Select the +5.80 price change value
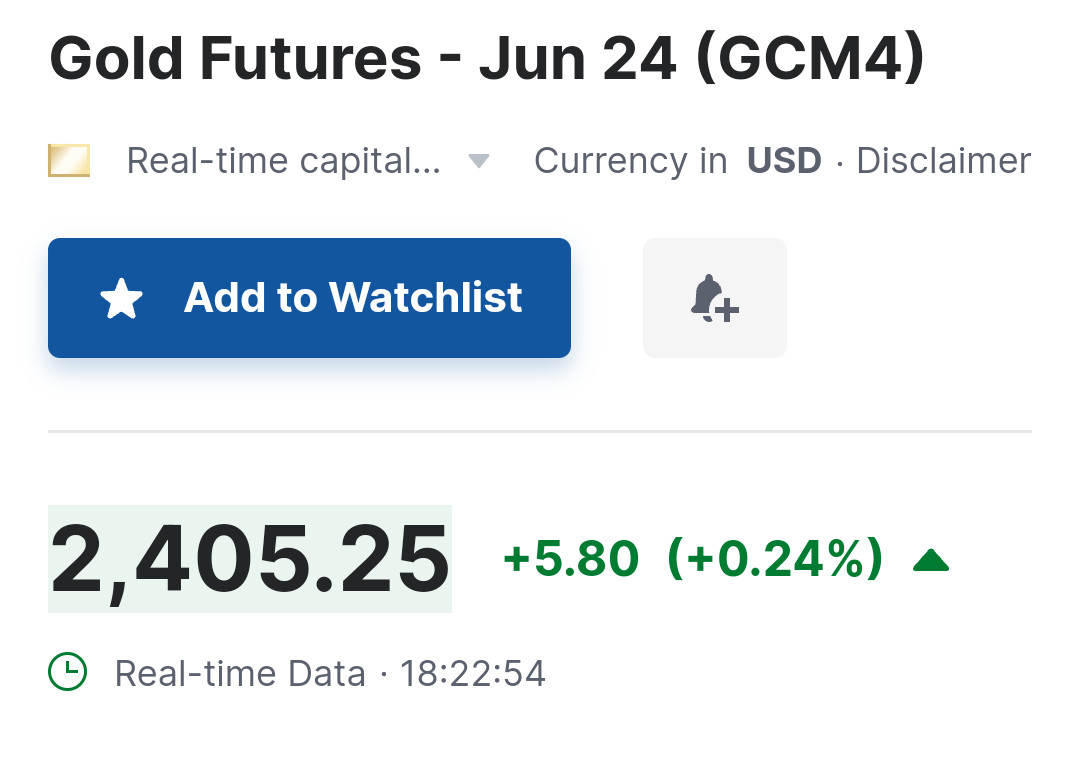The width and height of the screenshot is (1080, 765). pyautogui.click(x=571, y=559)
